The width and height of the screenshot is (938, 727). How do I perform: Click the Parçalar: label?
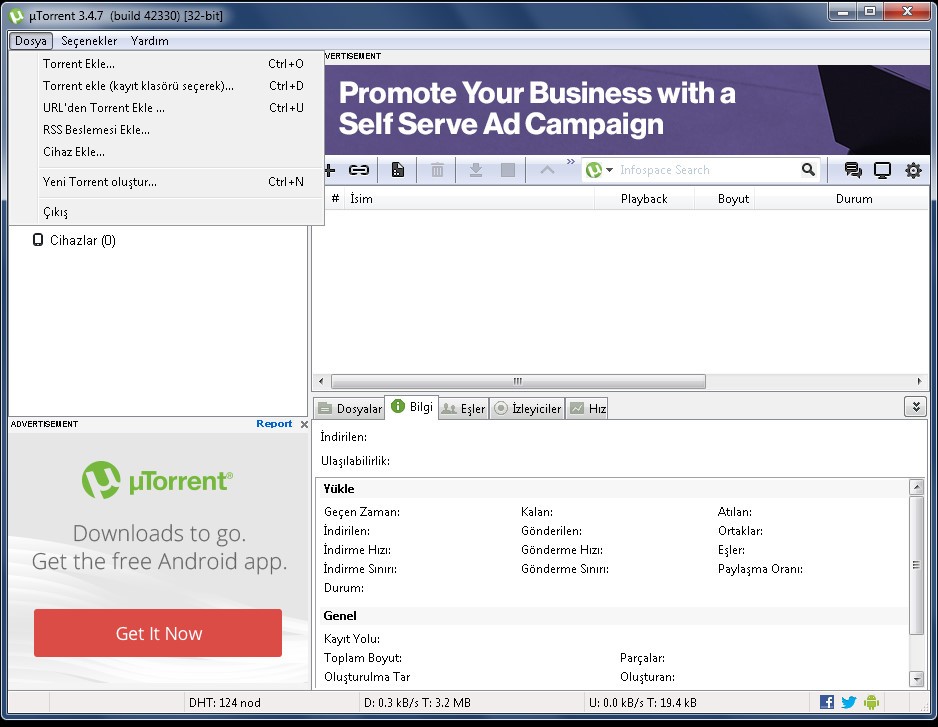pos(642,658)
